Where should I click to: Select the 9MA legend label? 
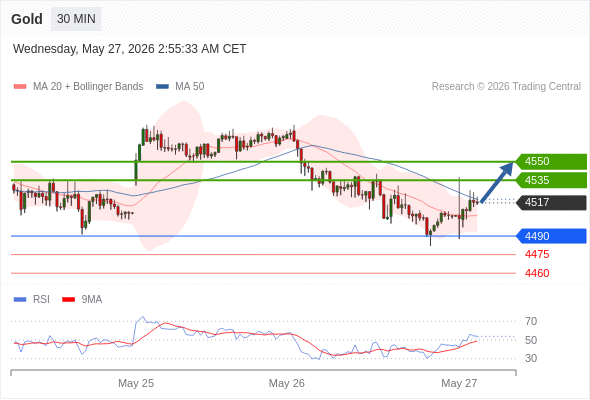92,300
